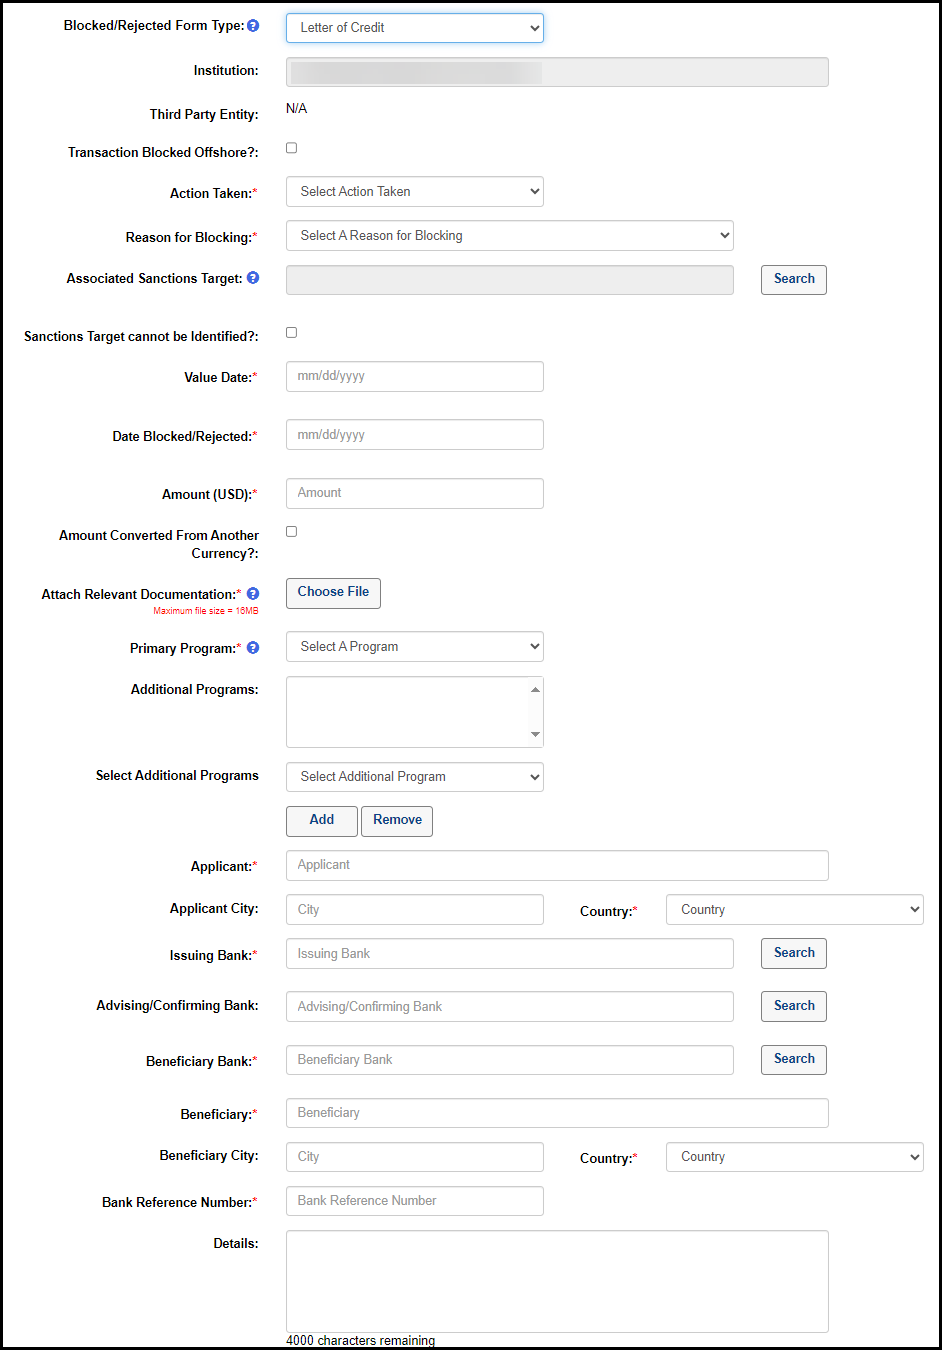Tick Sanctions Target cannot be Identified checkbox
The width and height of the screenshot is (942, 1350).
click(292, 333)
